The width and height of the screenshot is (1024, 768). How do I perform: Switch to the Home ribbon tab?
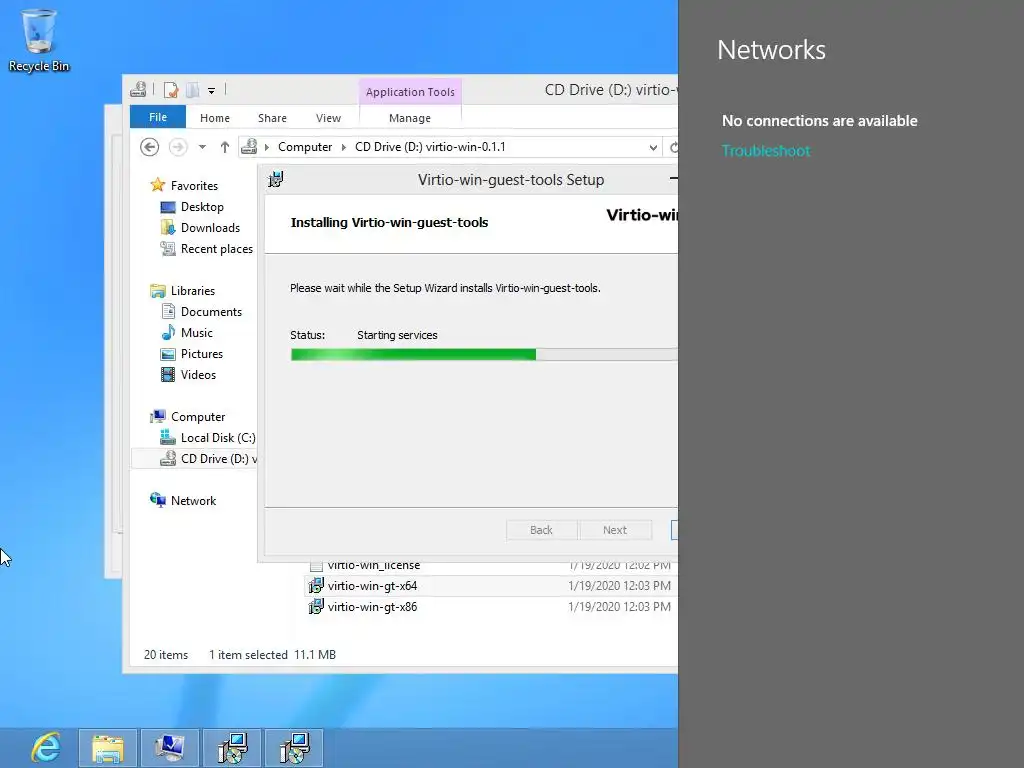(x=215, y=118)
